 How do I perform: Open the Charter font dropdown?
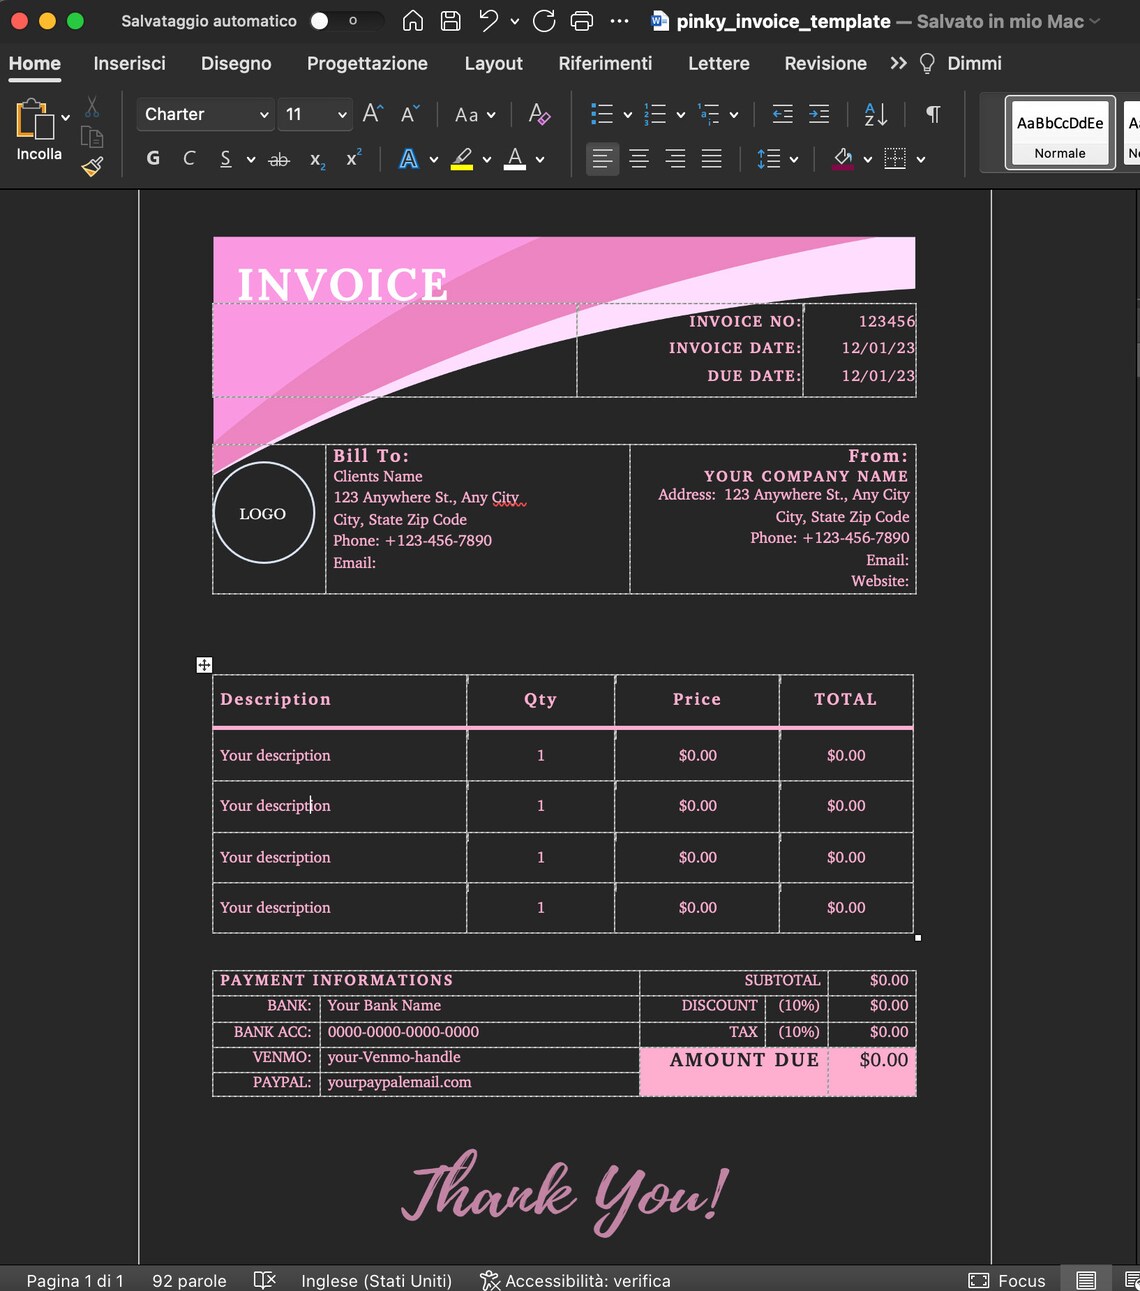[x=205, y=114]
